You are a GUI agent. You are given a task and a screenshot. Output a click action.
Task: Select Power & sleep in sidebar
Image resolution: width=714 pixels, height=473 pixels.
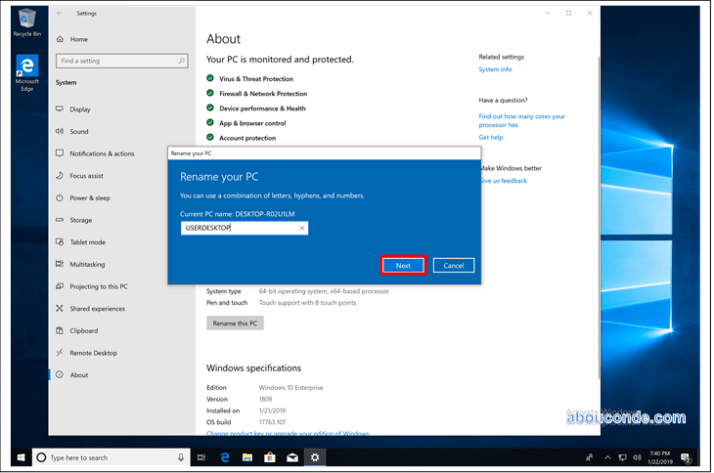(90, 198)
